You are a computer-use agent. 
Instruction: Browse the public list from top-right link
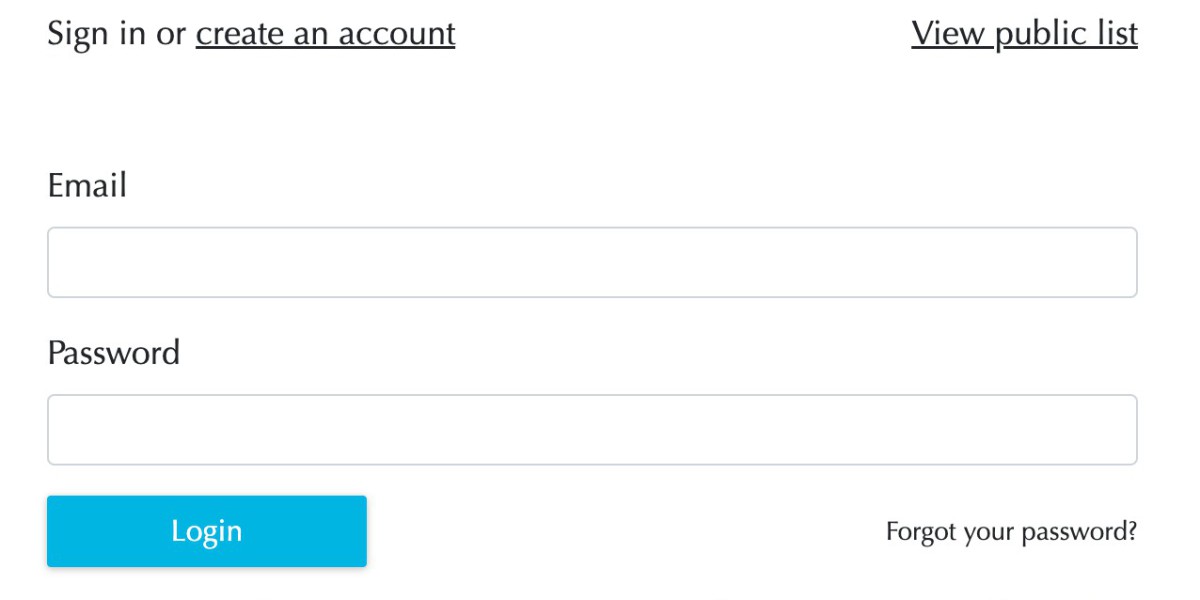coord(1024,34)
